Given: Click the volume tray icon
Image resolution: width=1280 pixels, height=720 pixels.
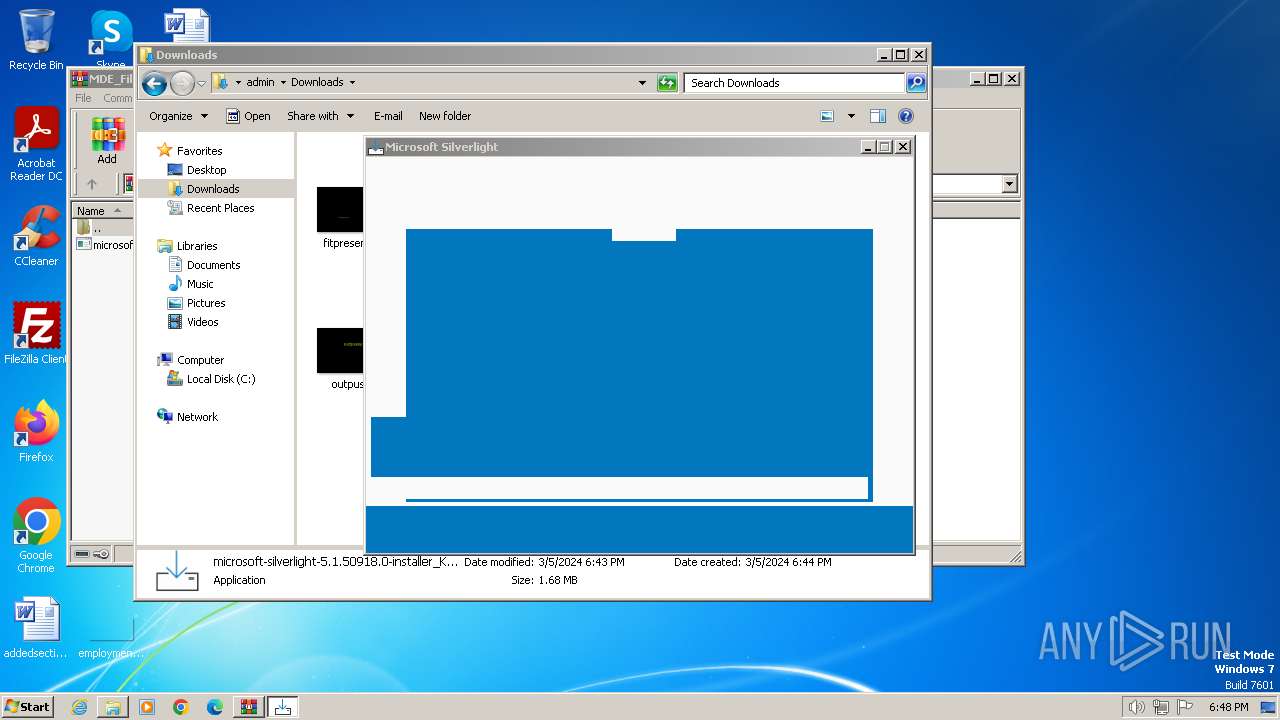Looking at the screenshot, I should (x=1136, y=707).
